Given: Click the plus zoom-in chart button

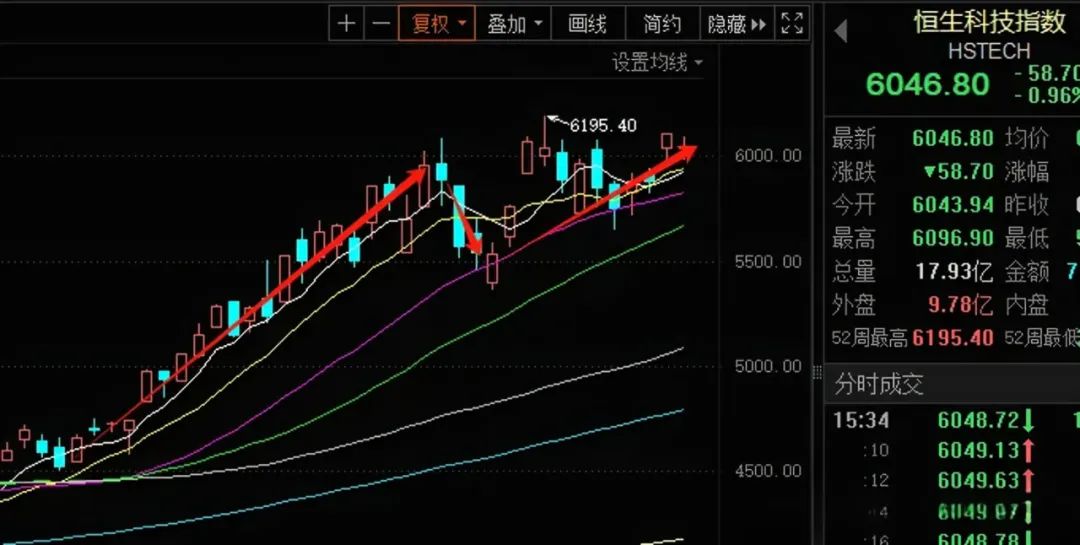Looking at the screenshot, I should point(346,24).
